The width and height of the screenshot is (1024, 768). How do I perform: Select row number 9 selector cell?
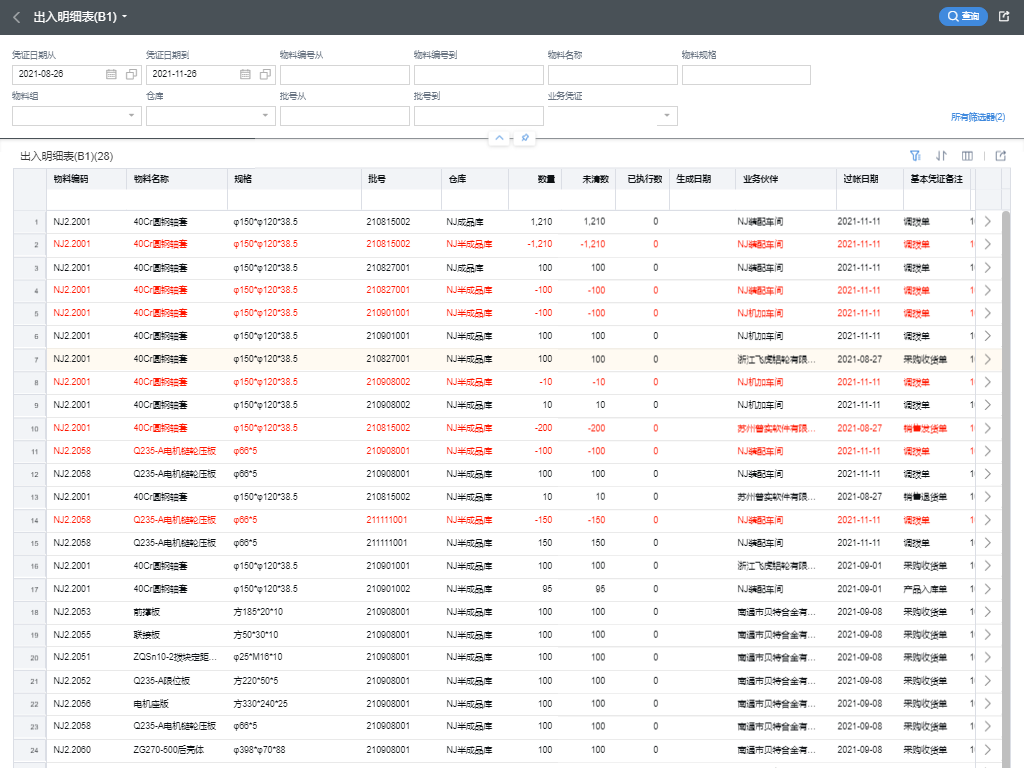pos(30,406)
